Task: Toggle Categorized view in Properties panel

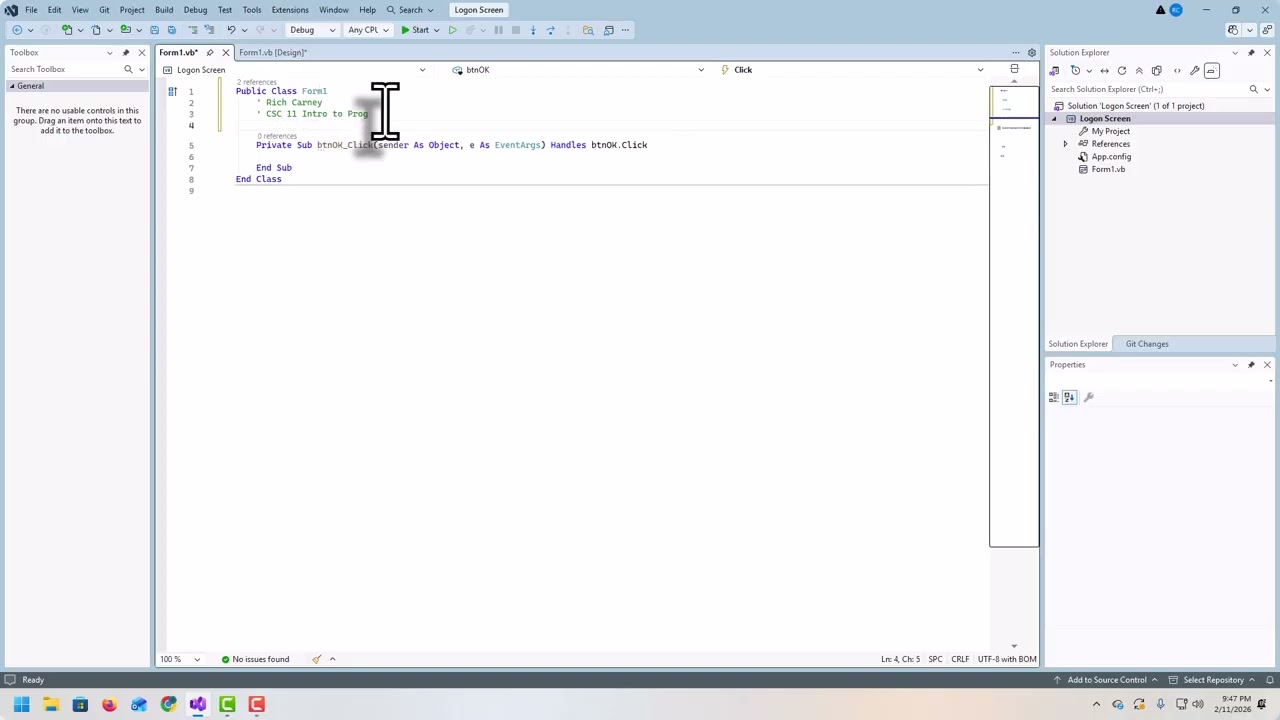Action: click(1053, 397)
